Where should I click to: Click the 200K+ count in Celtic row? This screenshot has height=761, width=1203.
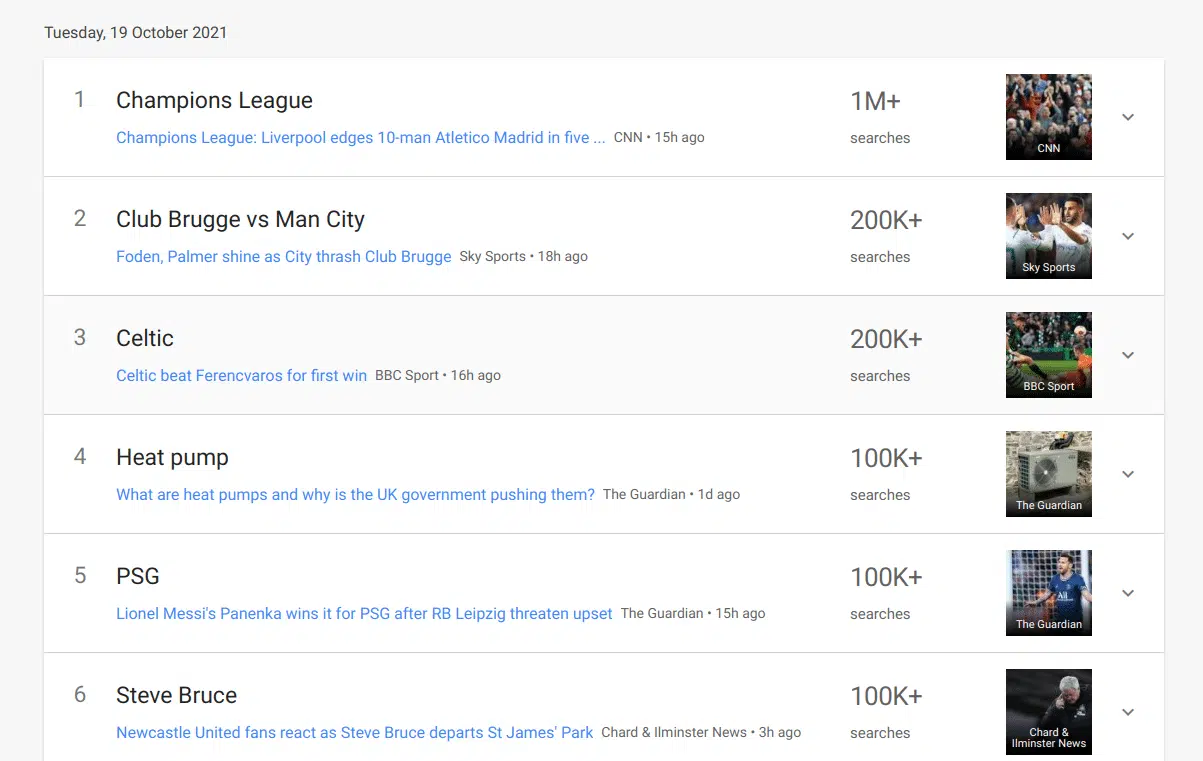[886, 339]
